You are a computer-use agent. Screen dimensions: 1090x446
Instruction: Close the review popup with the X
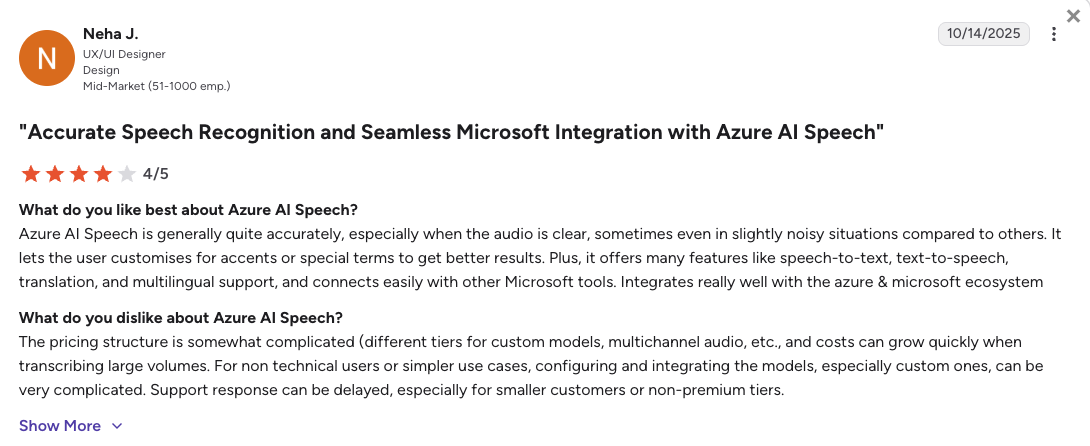pyautogui.click(x=1073, y=16)
